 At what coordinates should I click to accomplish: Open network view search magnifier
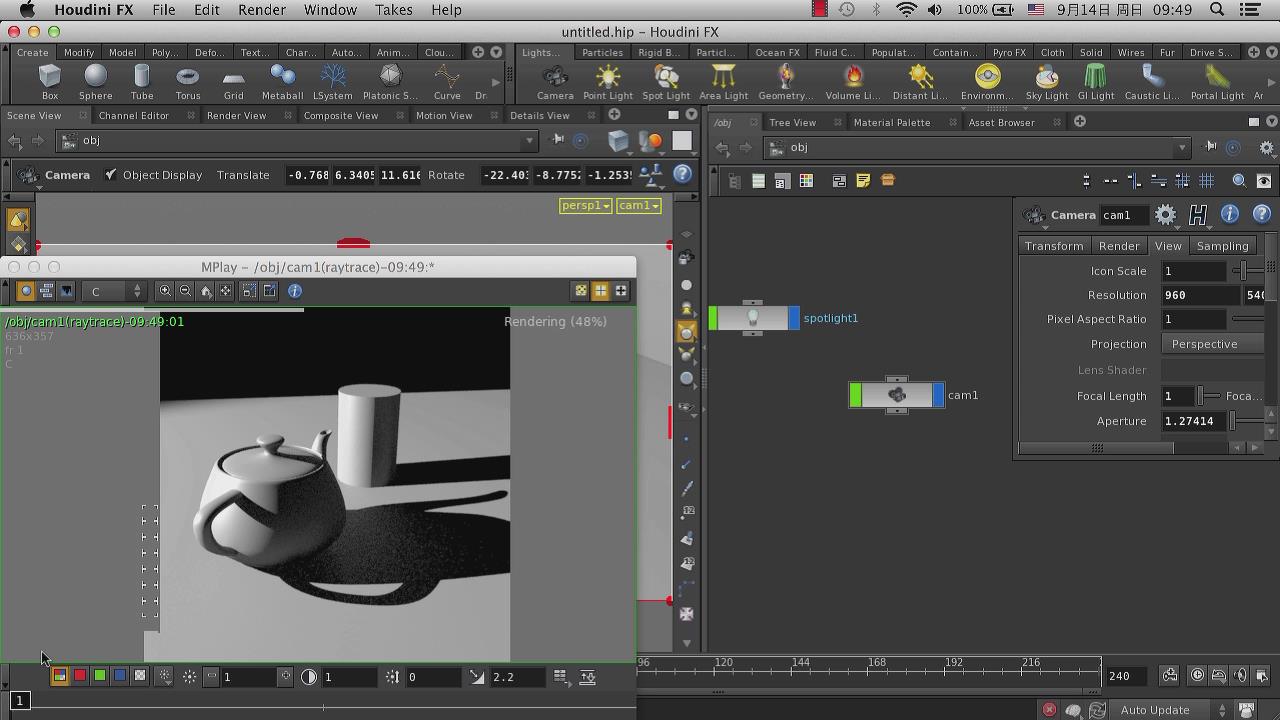[x=1239, y=181]
